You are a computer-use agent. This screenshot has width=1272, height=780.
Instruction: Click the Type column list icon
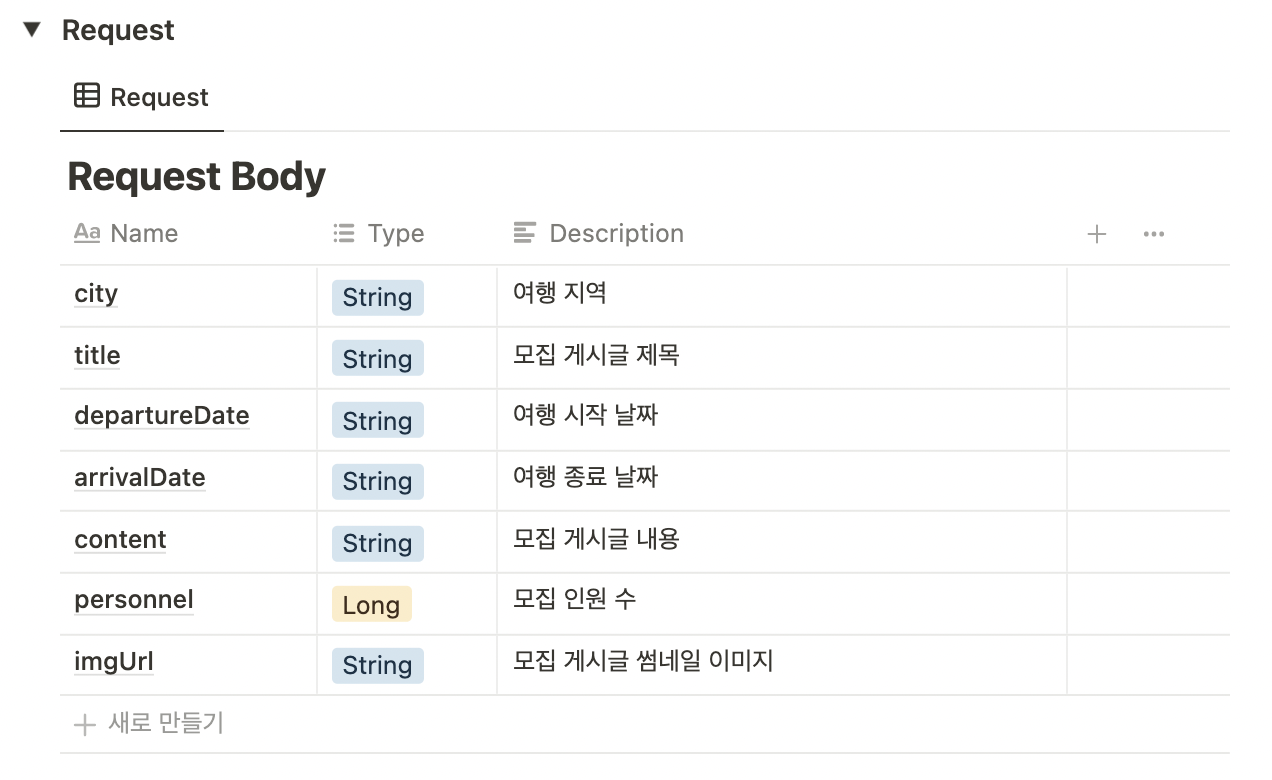point(344,233)
